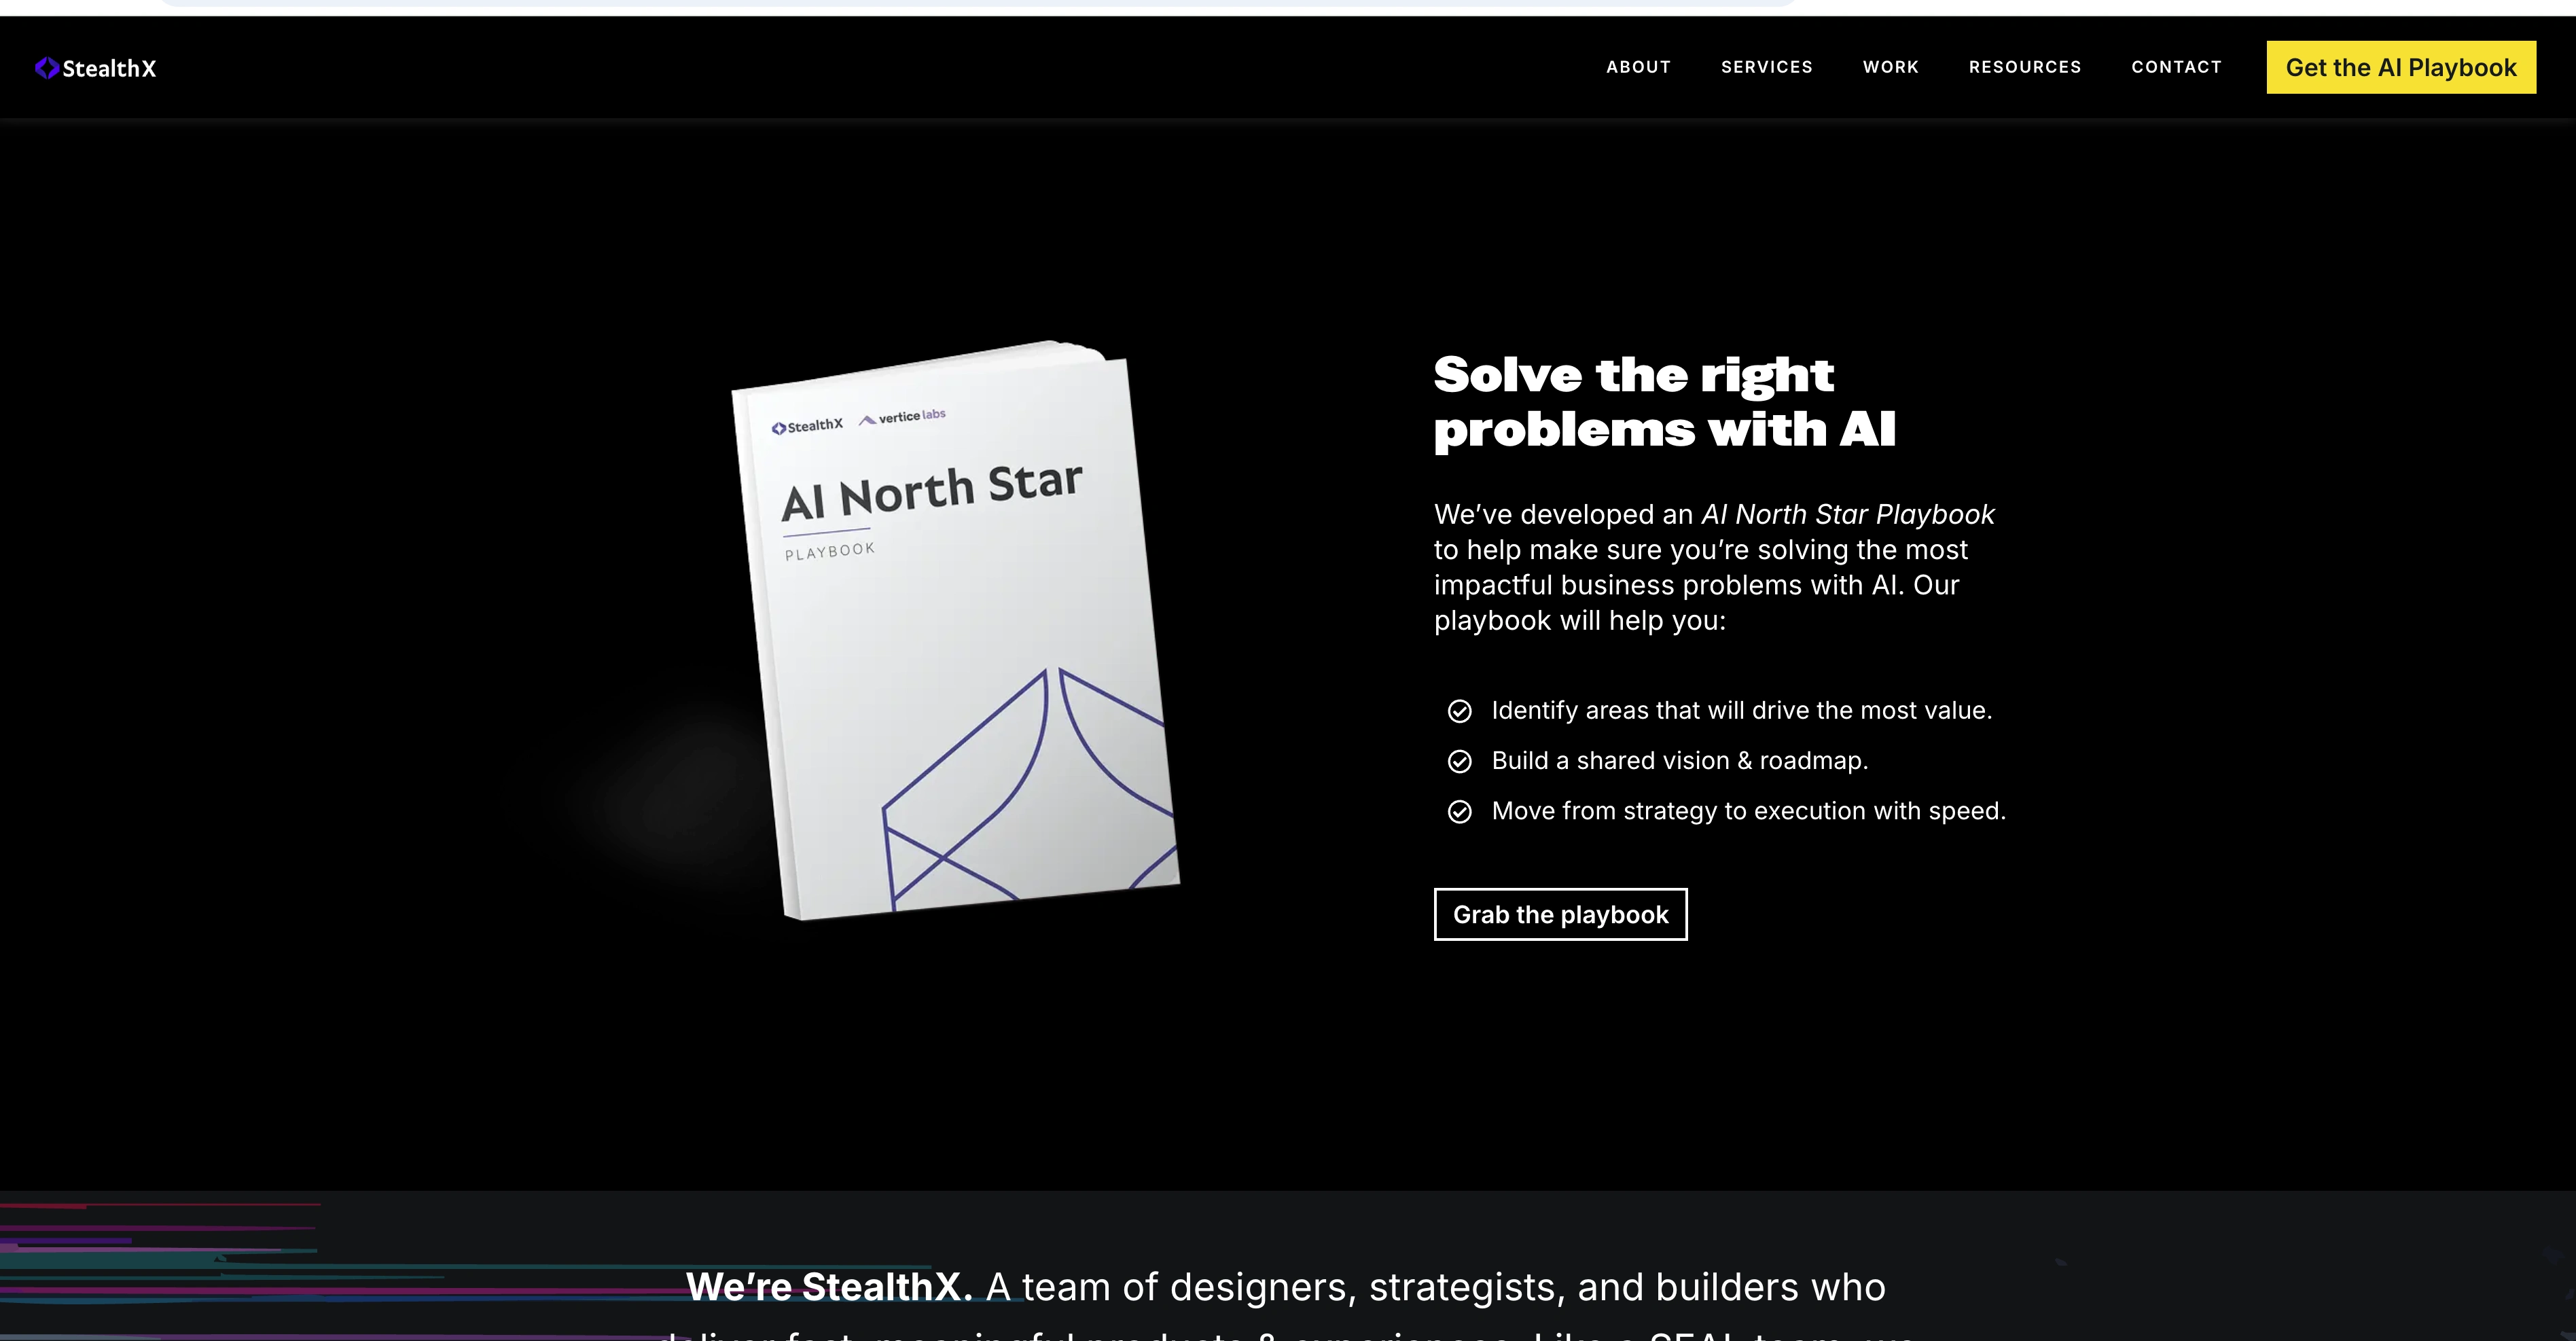The height and width of the screenshot is (1341, 2576).
Task: Click checkmark icon beside Identify areas
Action: pyautogui.click(x=1459, y=711)
